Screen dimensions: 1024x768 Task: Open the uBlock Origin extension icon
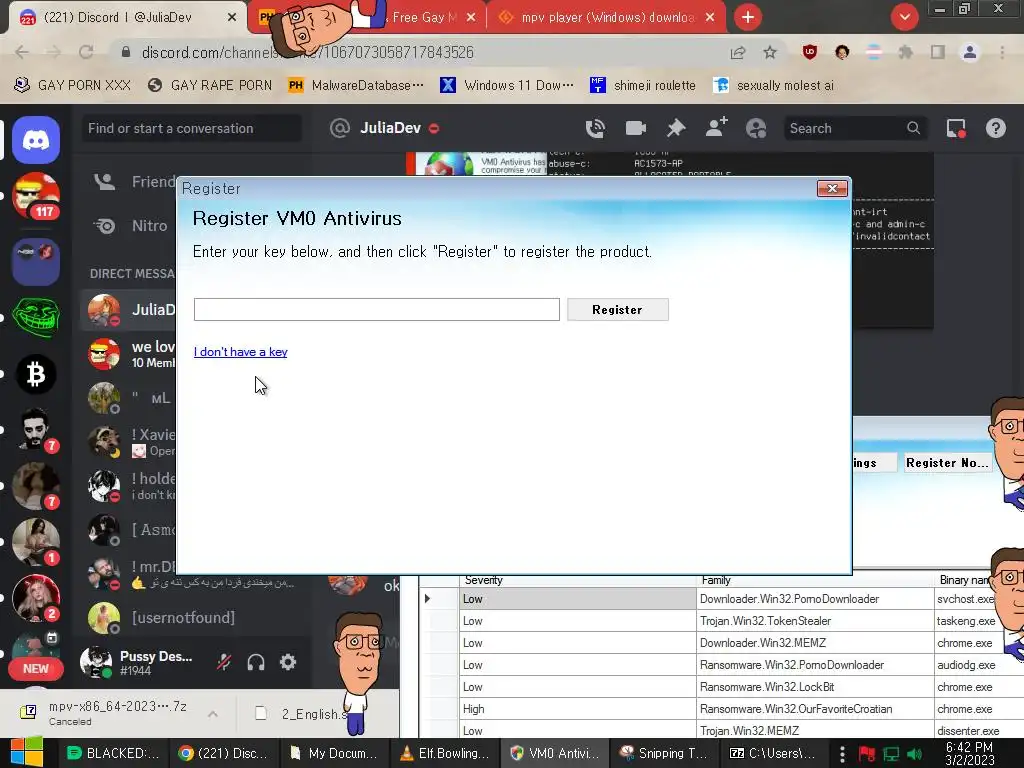[x=810, y=52]
